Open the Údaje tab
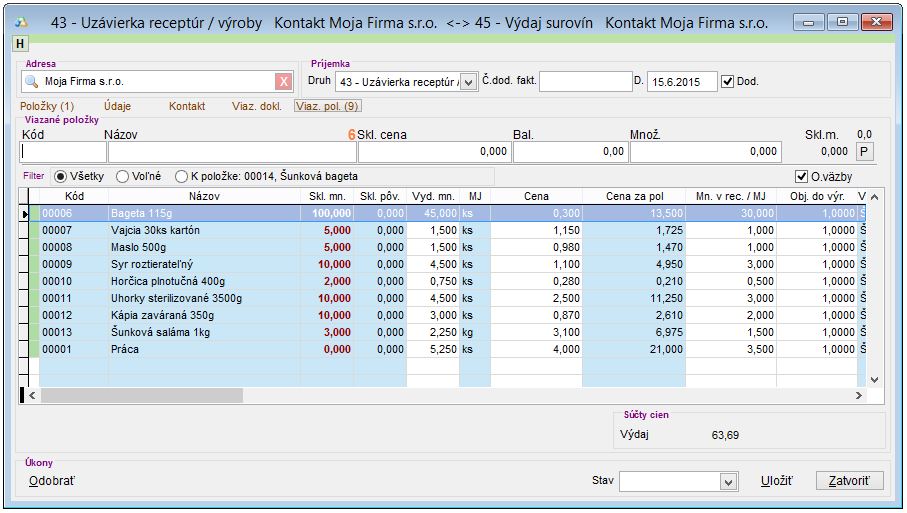Image resolution: width=907 pixels, height=513 pixels. click(x=117, y=106)
